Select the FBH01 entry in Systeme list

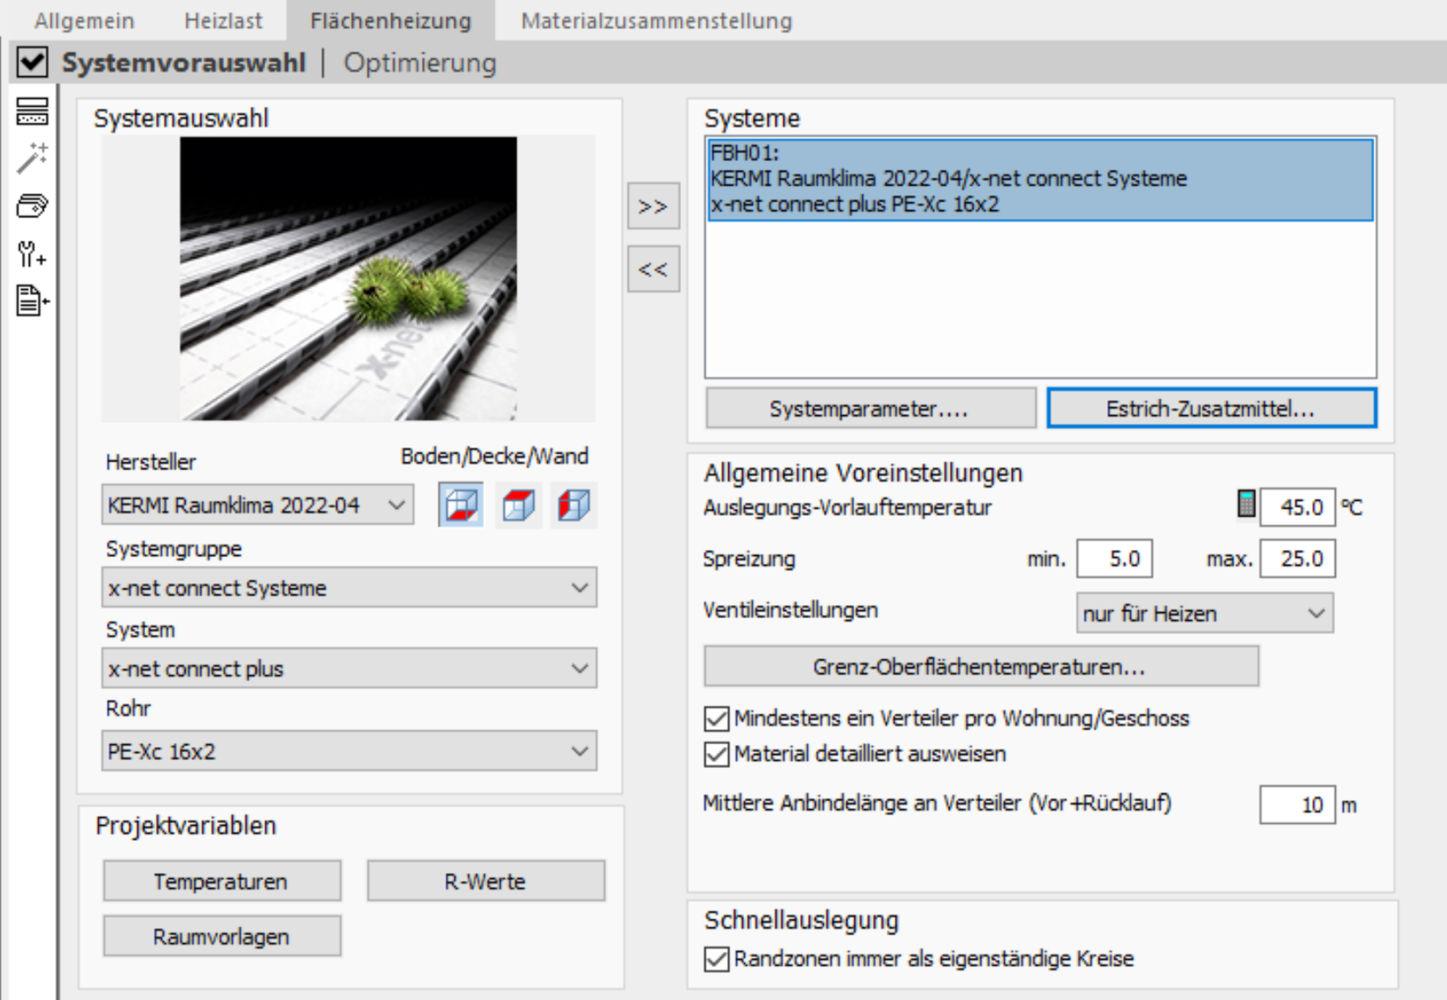(x=1040, y=179)
